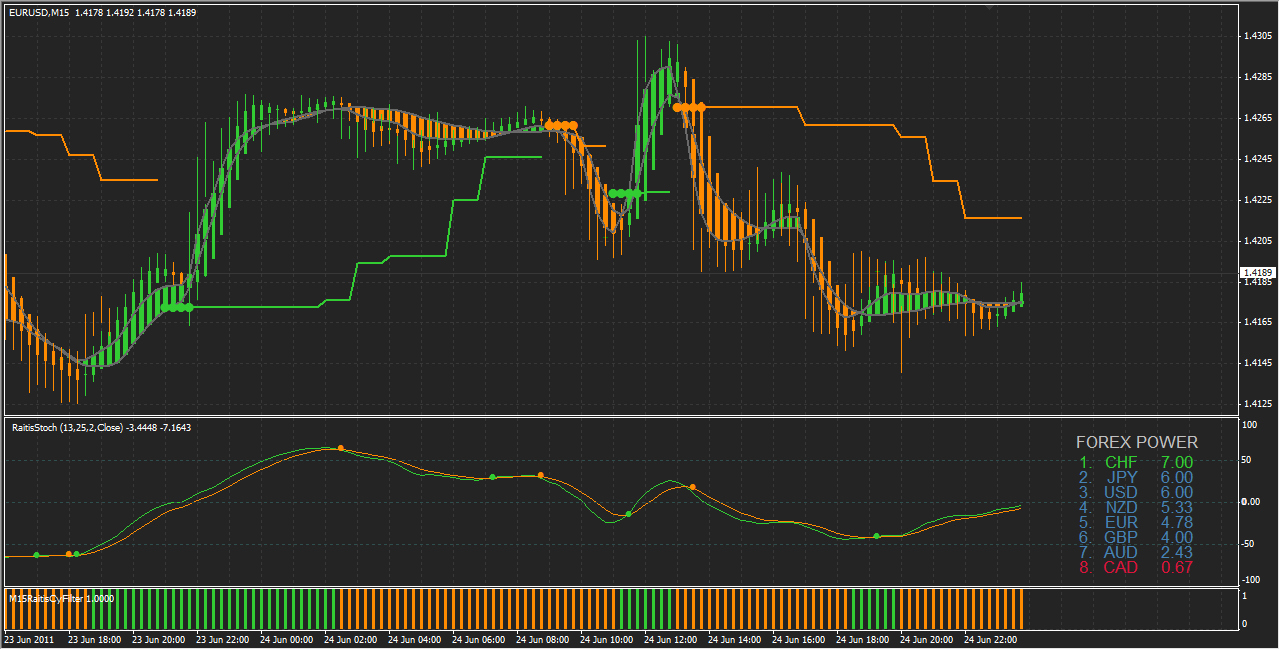Click the orange dot at the stochastic peak

(x=341, y=448)
